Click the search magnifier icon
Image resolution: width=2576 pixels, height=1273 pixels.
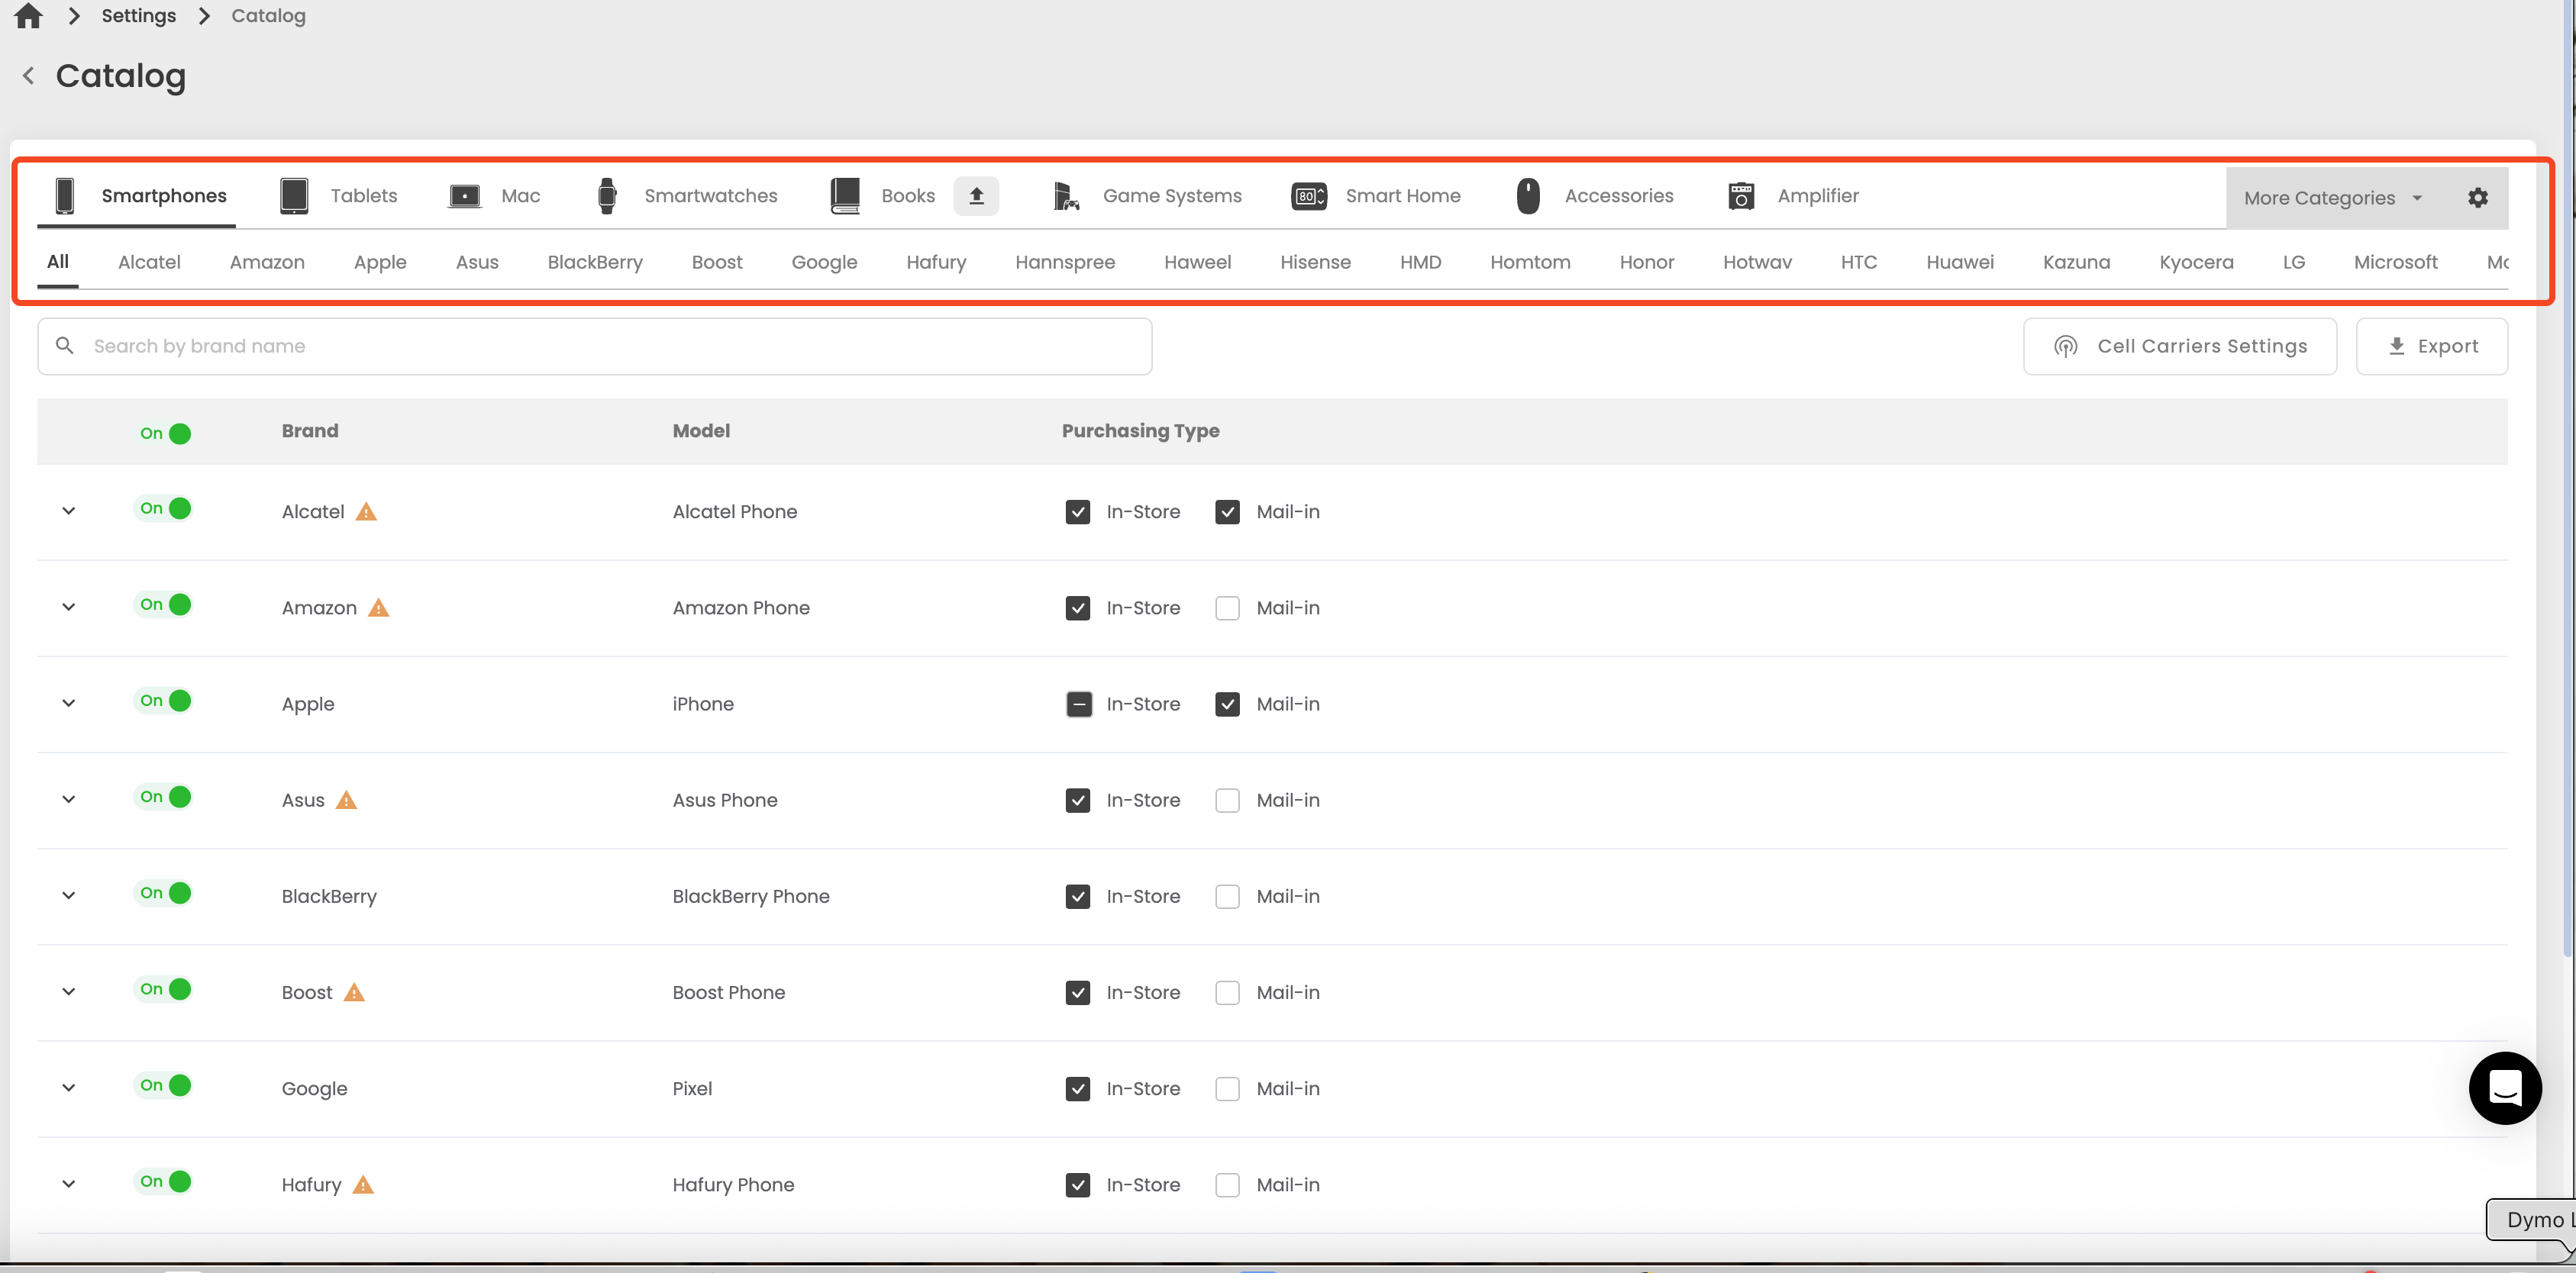click(65, 346)
